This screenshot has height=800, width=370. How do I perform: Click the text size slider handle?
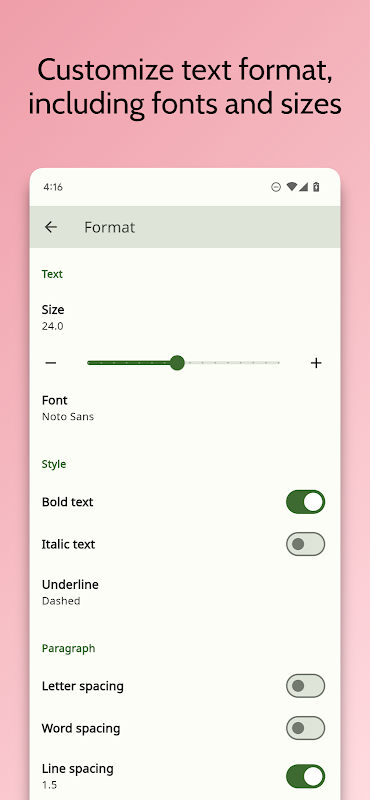pos(177,363)
